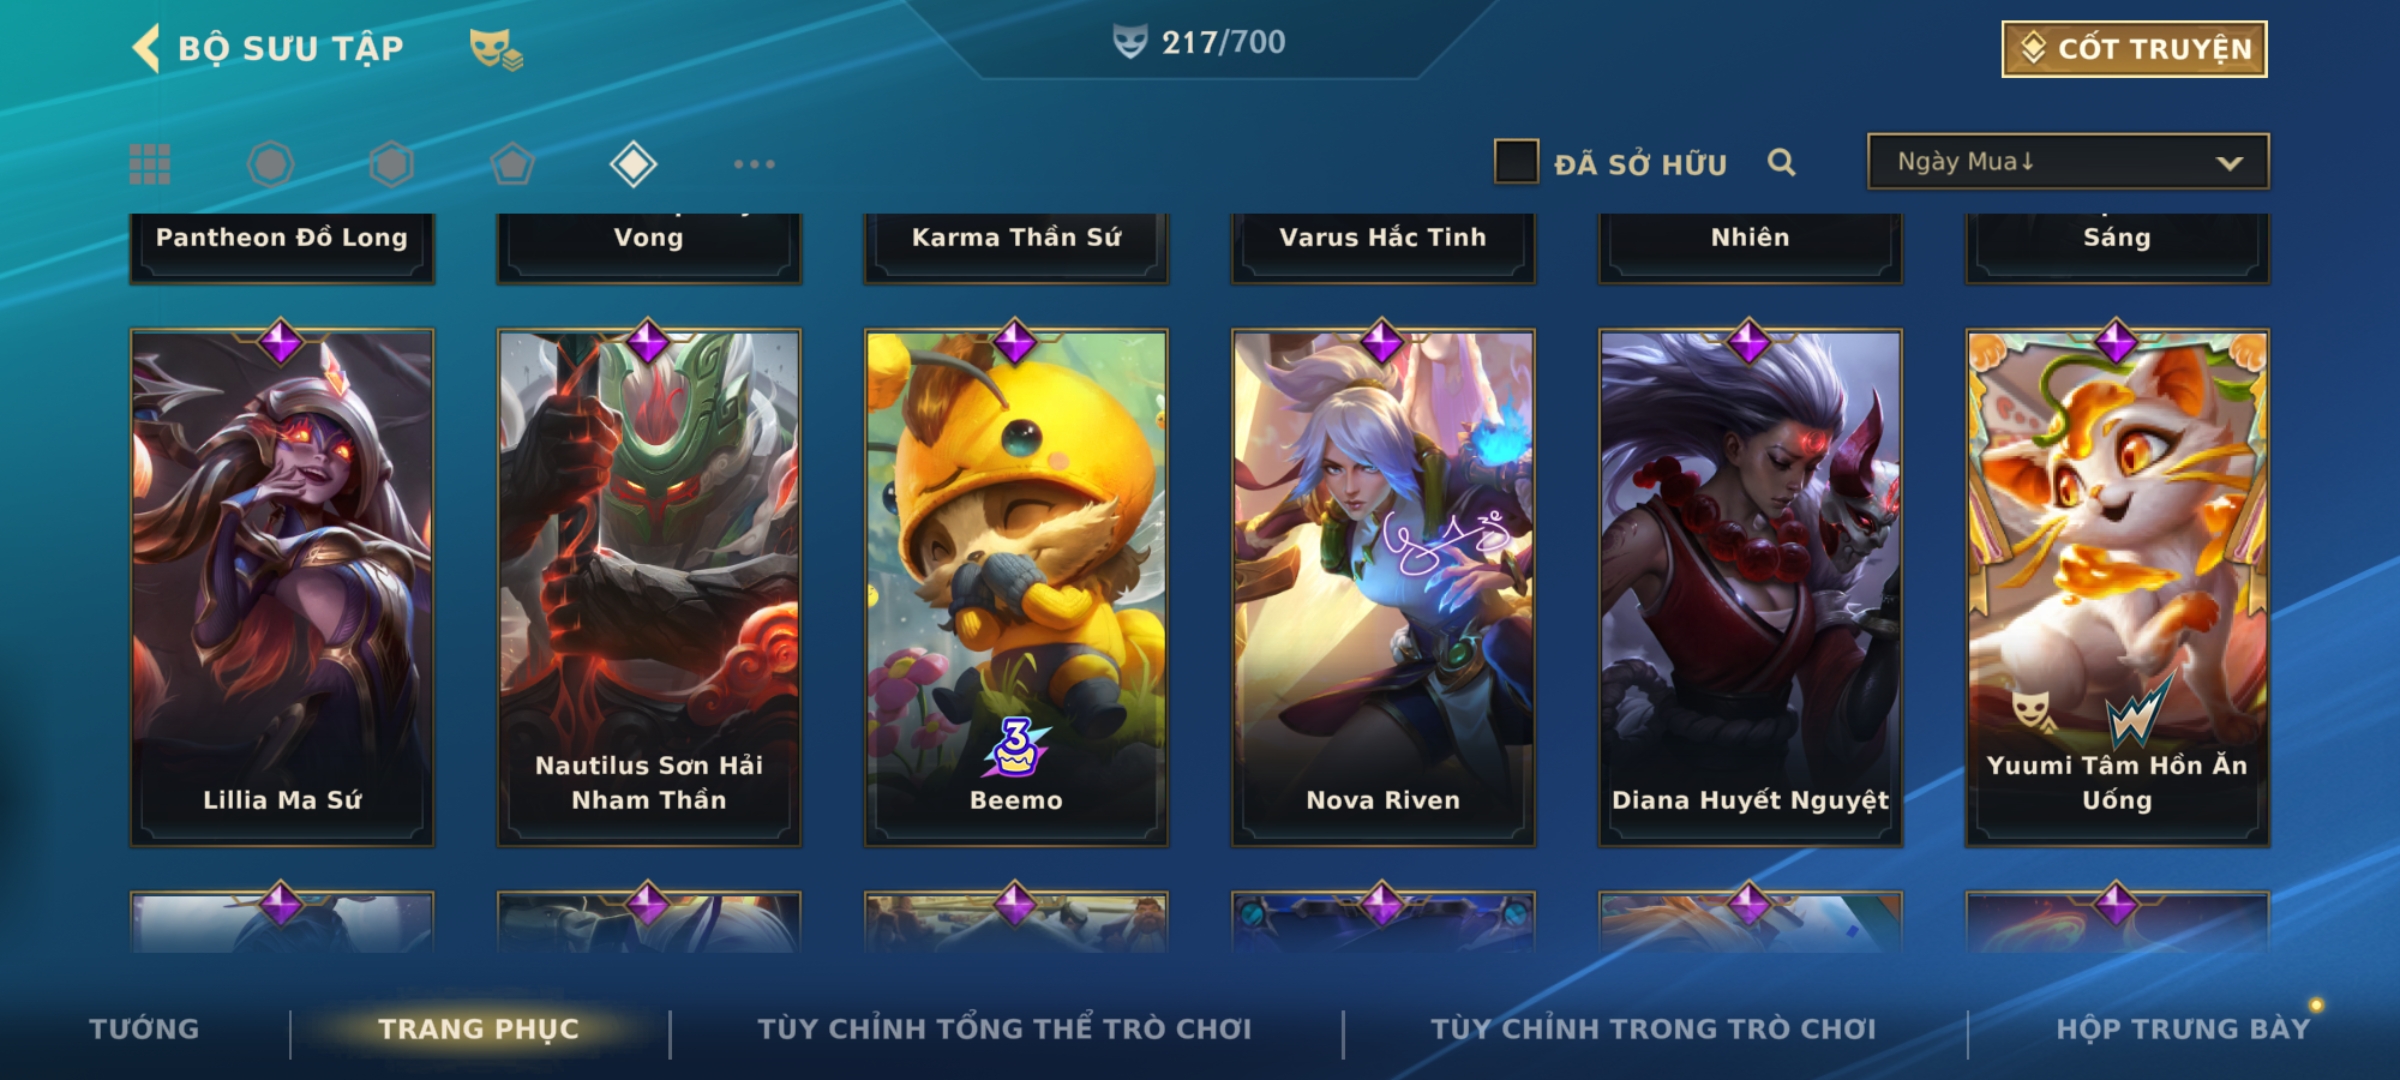Select the Lillia Ma Sứ skin card
Viewport: 2400px width, 1080px height.
point(282,588)
